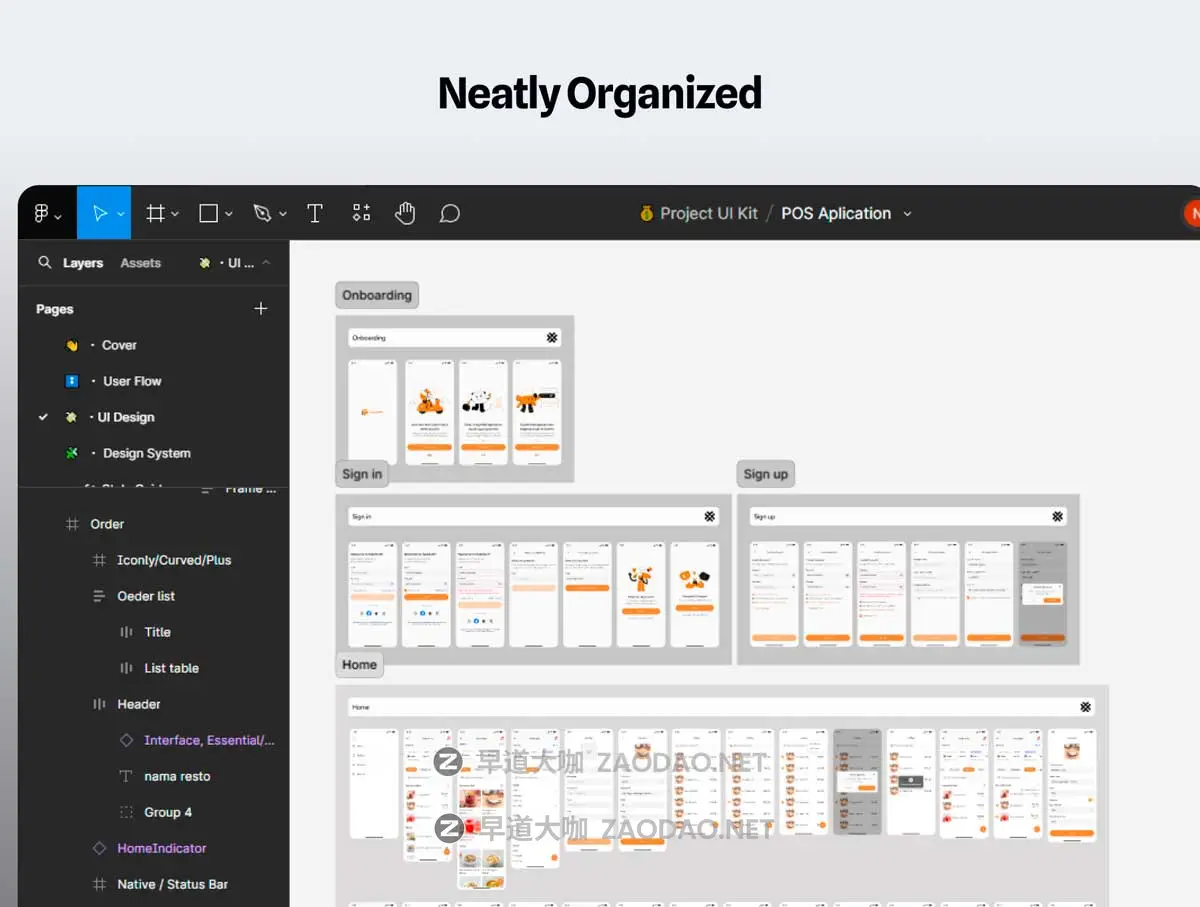The image size is (1200, 907).
Task: Switch to the Layers tab
Action: point(83,263)
